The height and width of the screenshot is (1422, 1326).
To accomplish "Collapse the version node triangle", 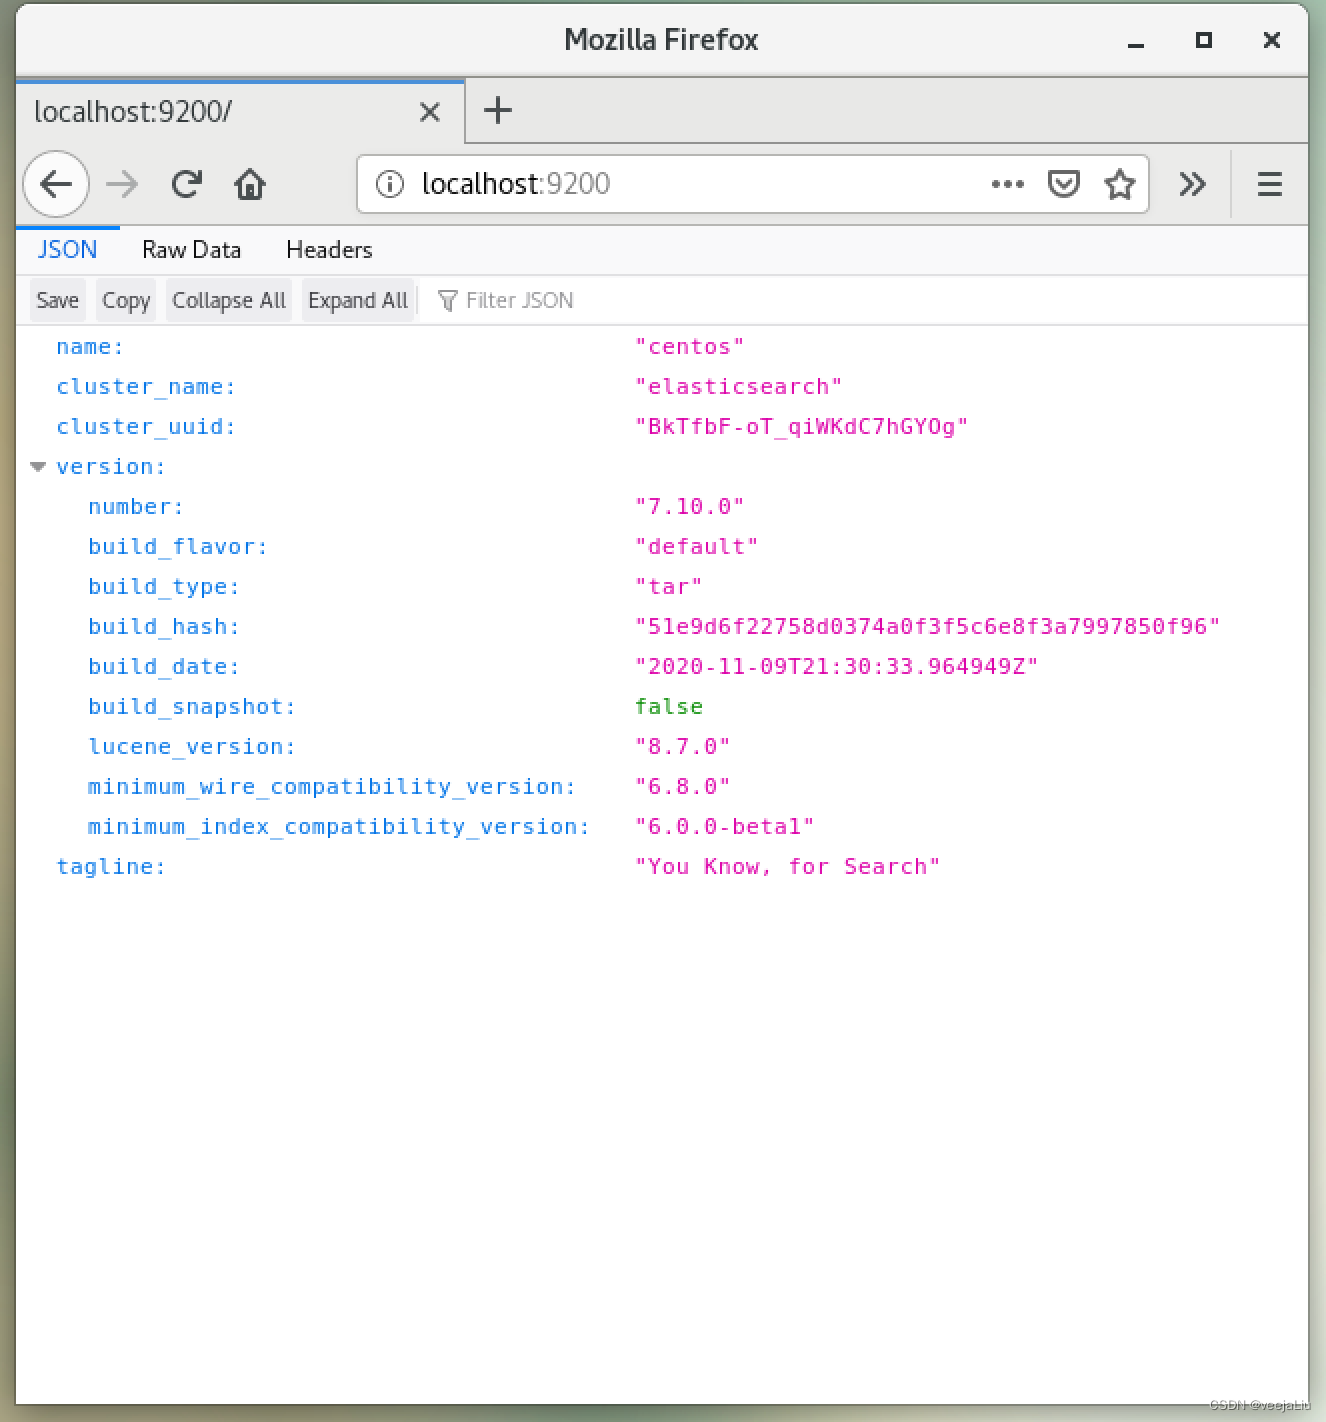I will (38, 467).
